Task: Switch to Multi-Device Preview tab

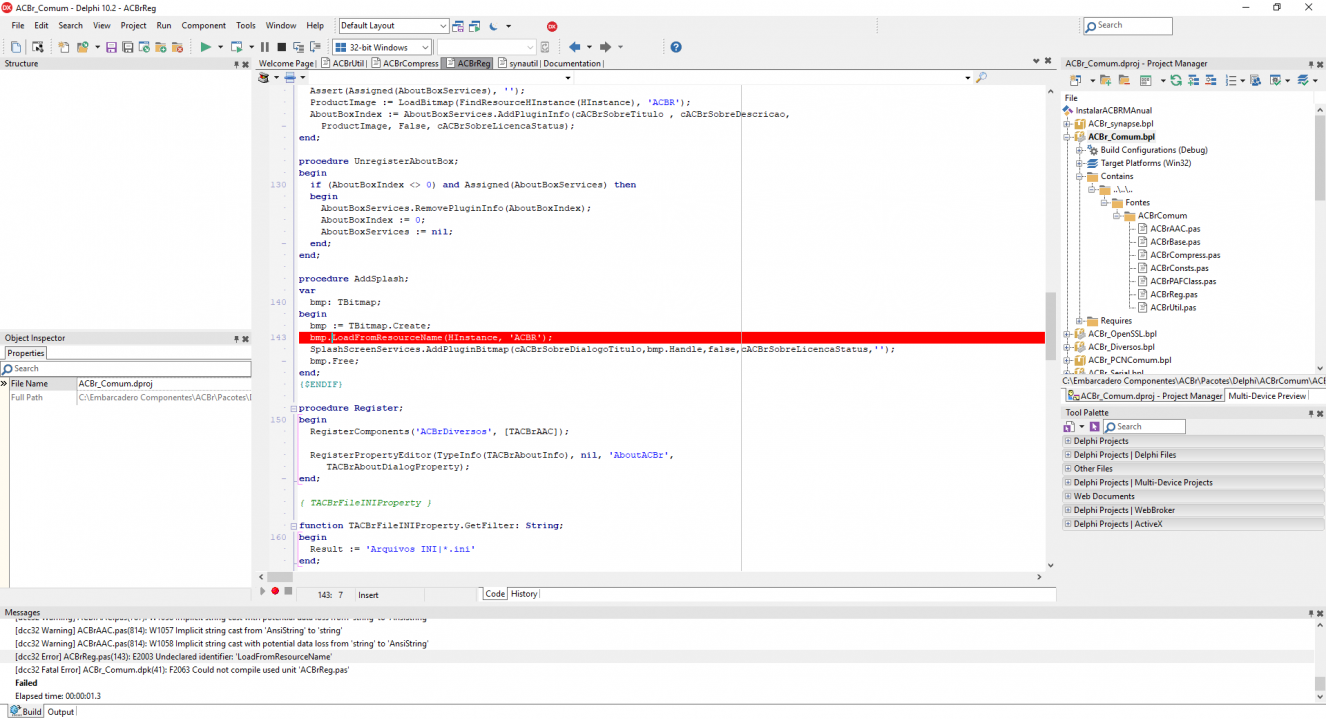Action: (x=1267, y=396)
